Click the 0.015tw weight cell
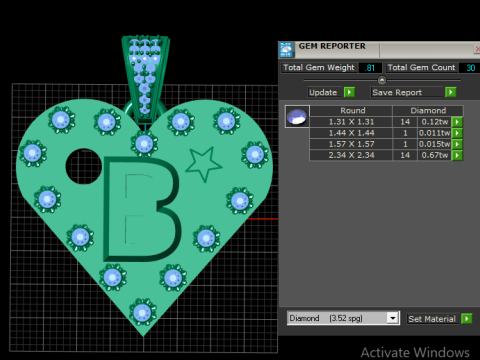The image size is (480, 360). pos(435,144)
